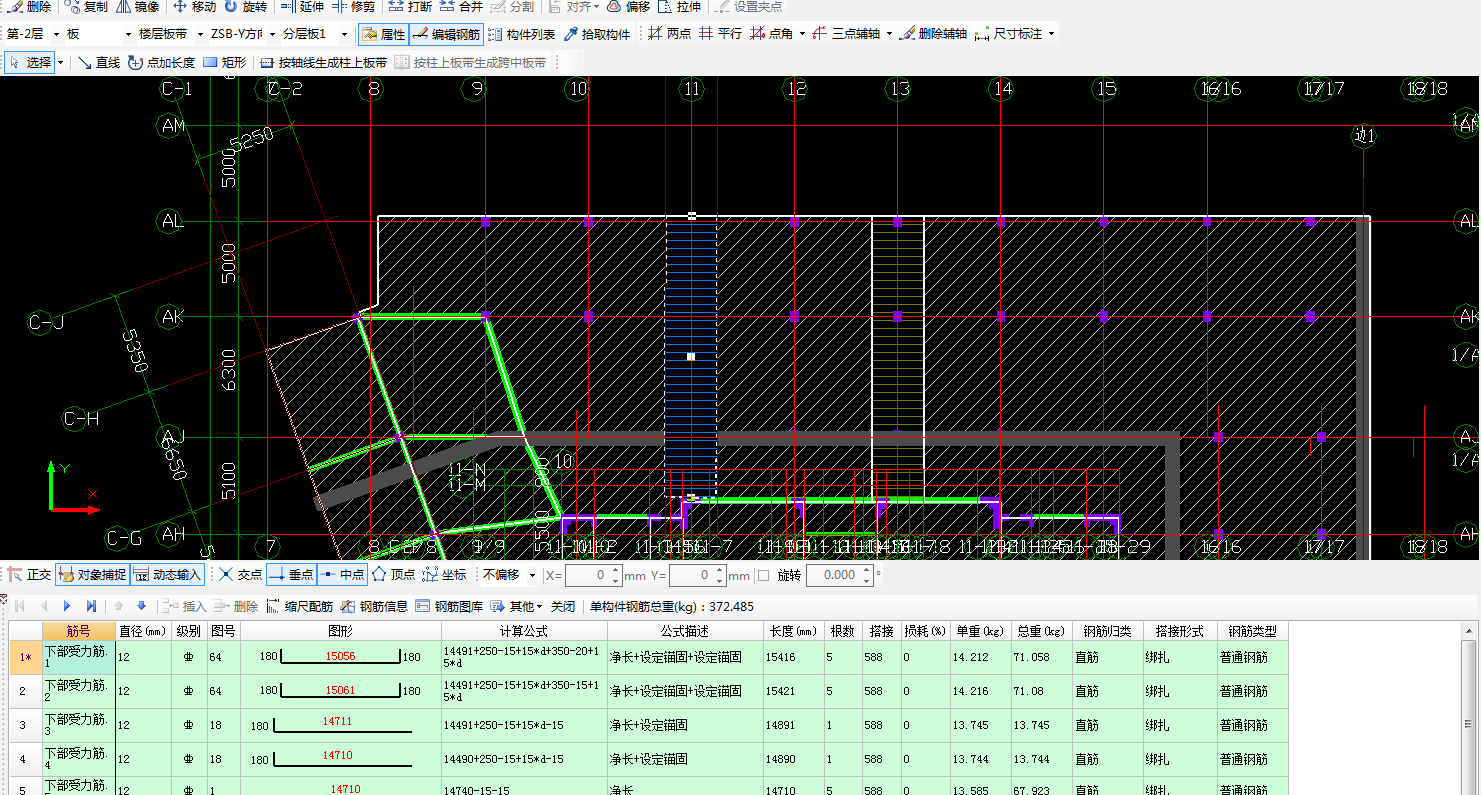The height and width of the screenshot is (795, 1481).
Task: Click the 长度(mm) column header
Action: coord(792,631)
